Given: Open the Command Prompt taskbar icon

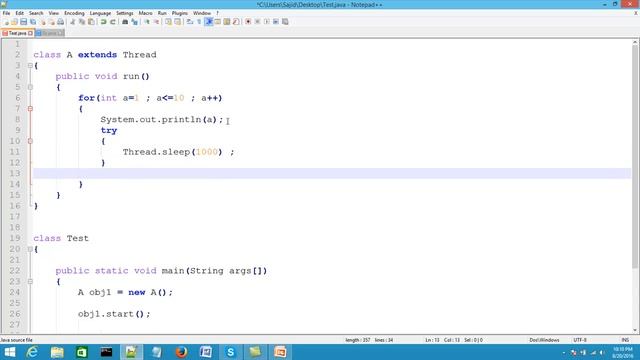Looking at the screenshot, I should pyautogui.click(x=107, y=352).
